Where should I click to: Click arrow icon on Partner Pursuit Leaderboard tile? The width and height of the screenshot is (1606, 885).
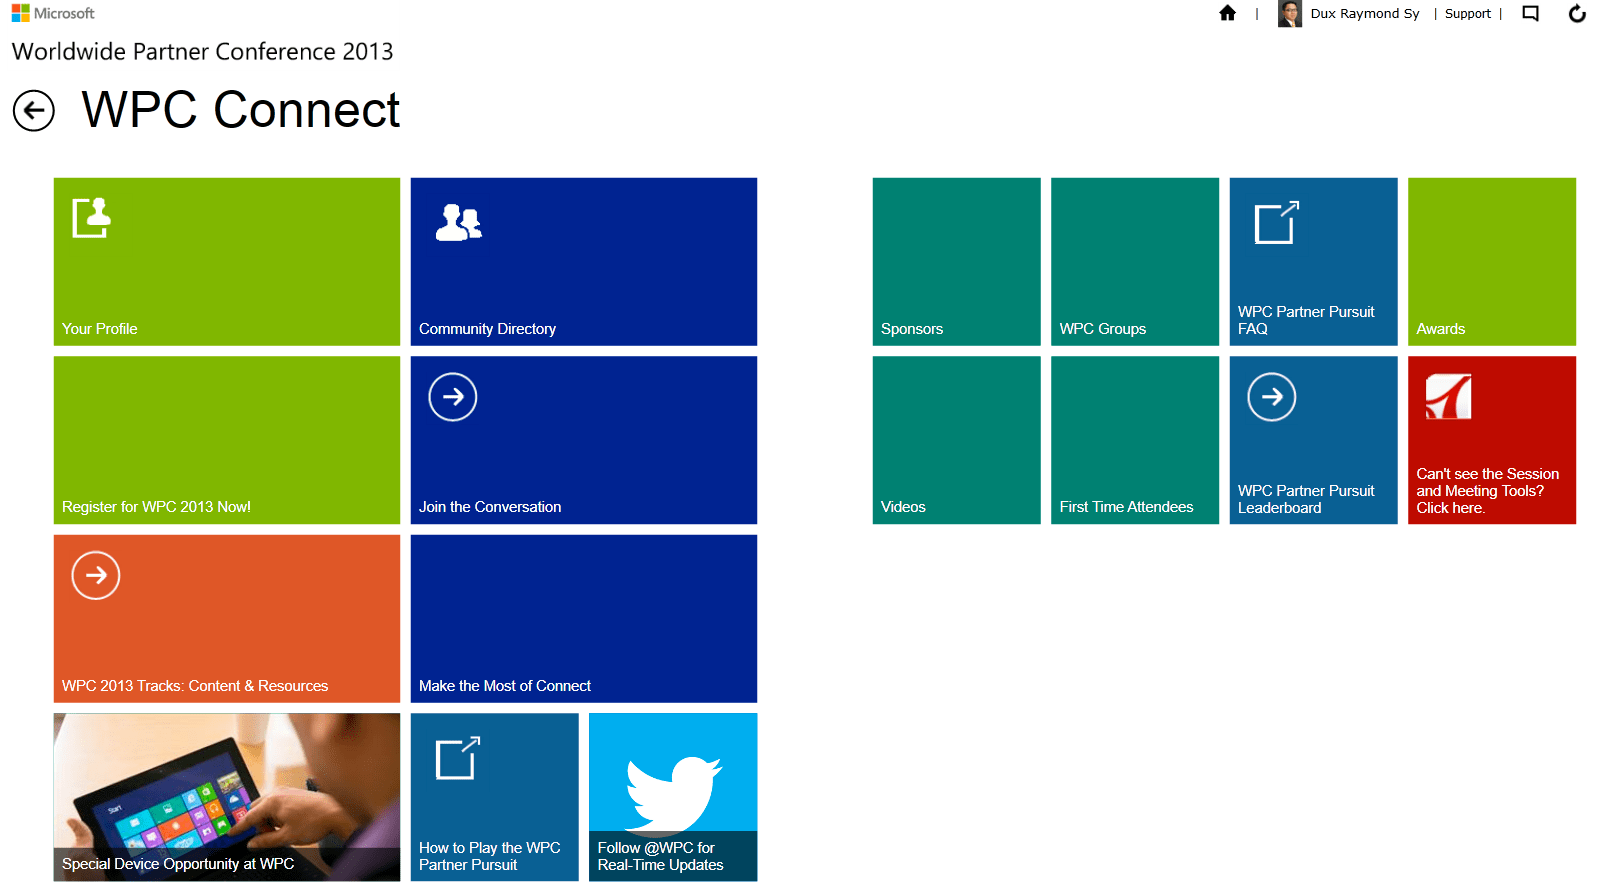1272,397
